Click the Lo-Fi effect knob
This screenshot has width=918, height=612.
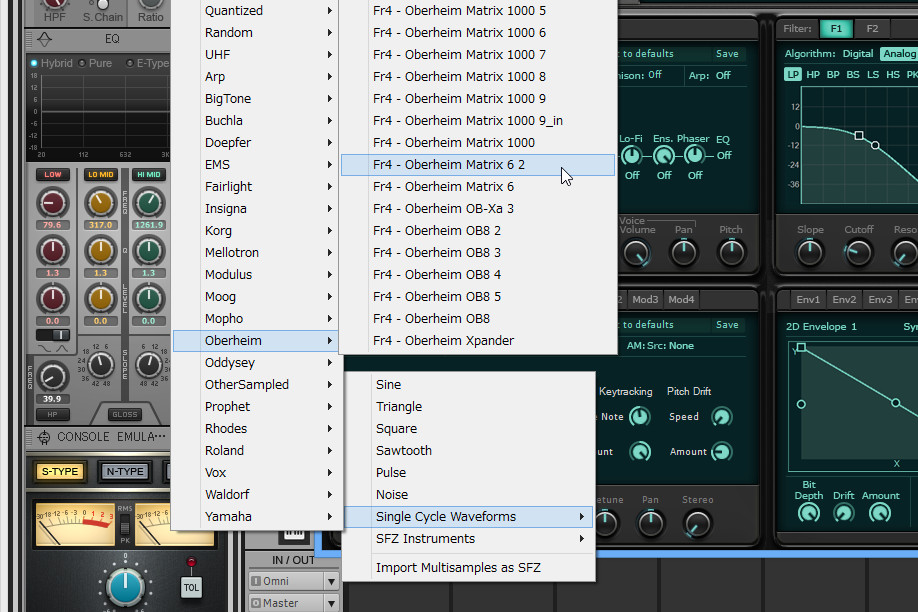[631, 156]
